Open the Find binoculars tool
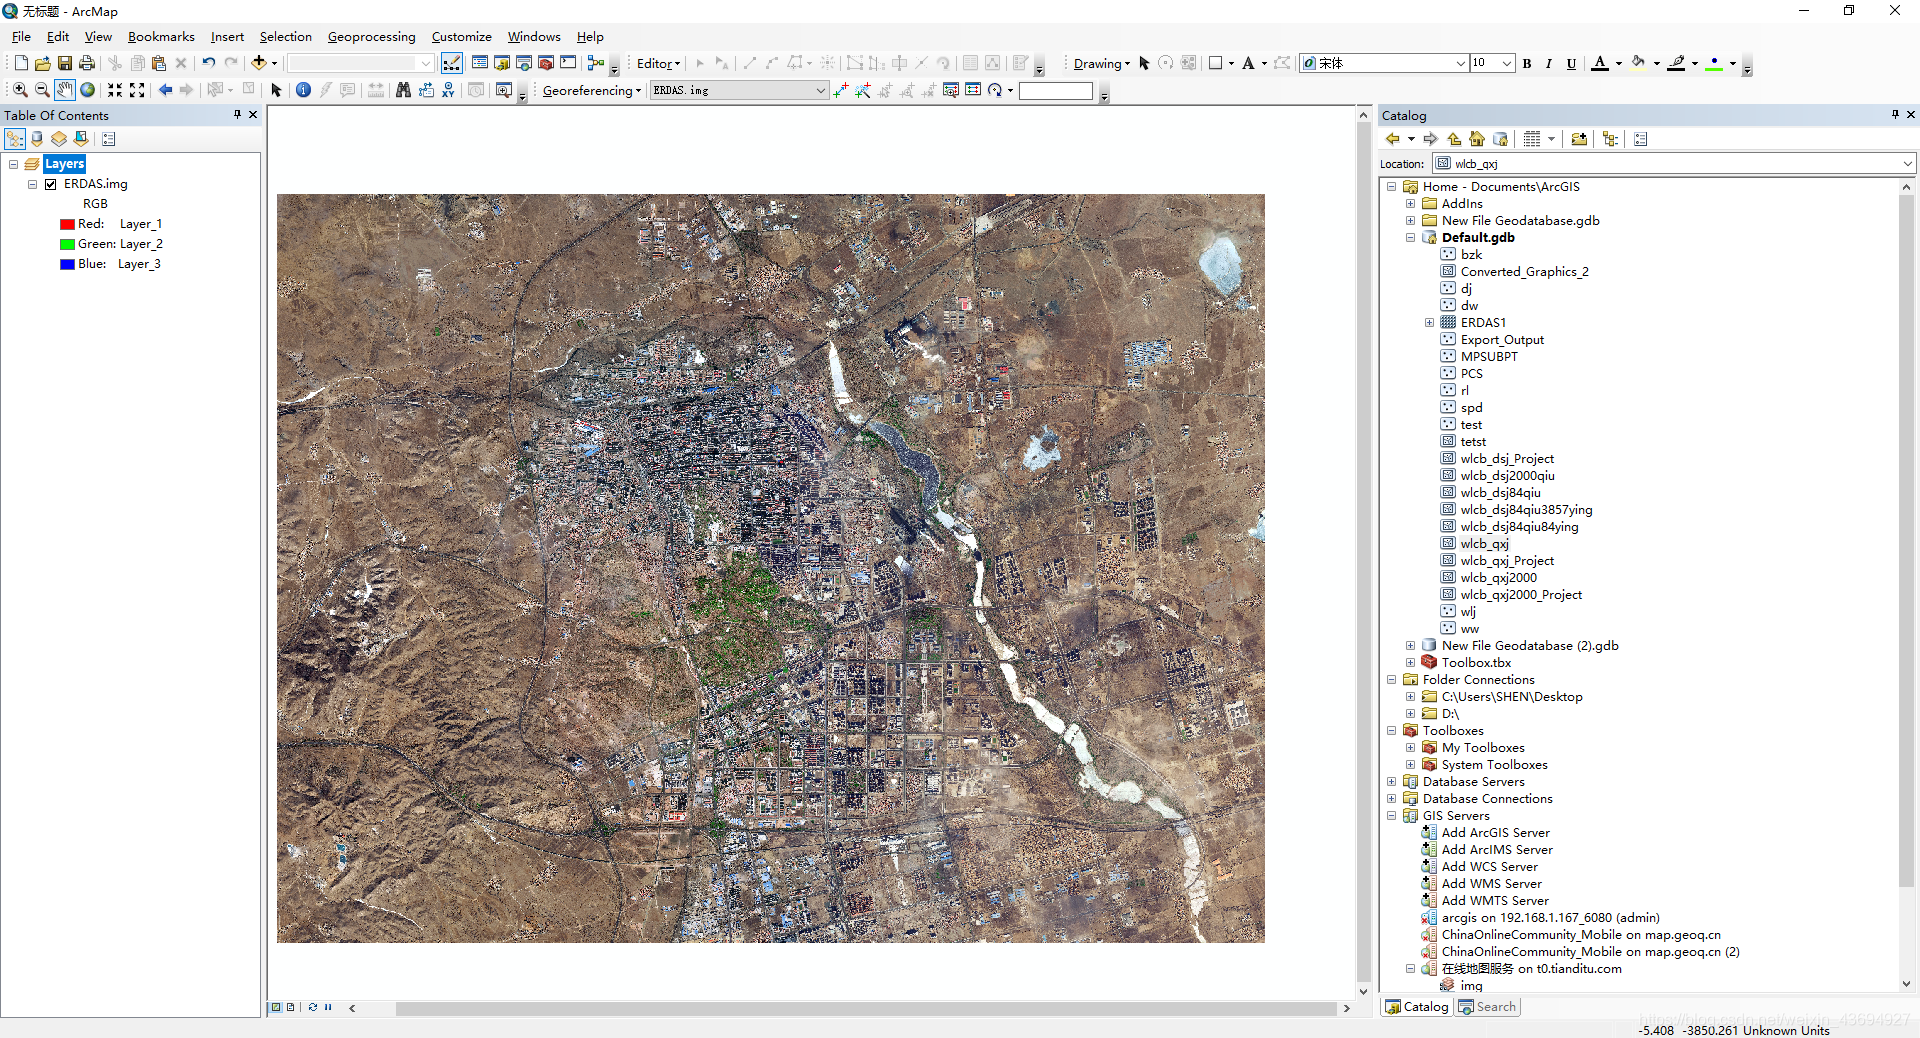 [x=403, y=90]
